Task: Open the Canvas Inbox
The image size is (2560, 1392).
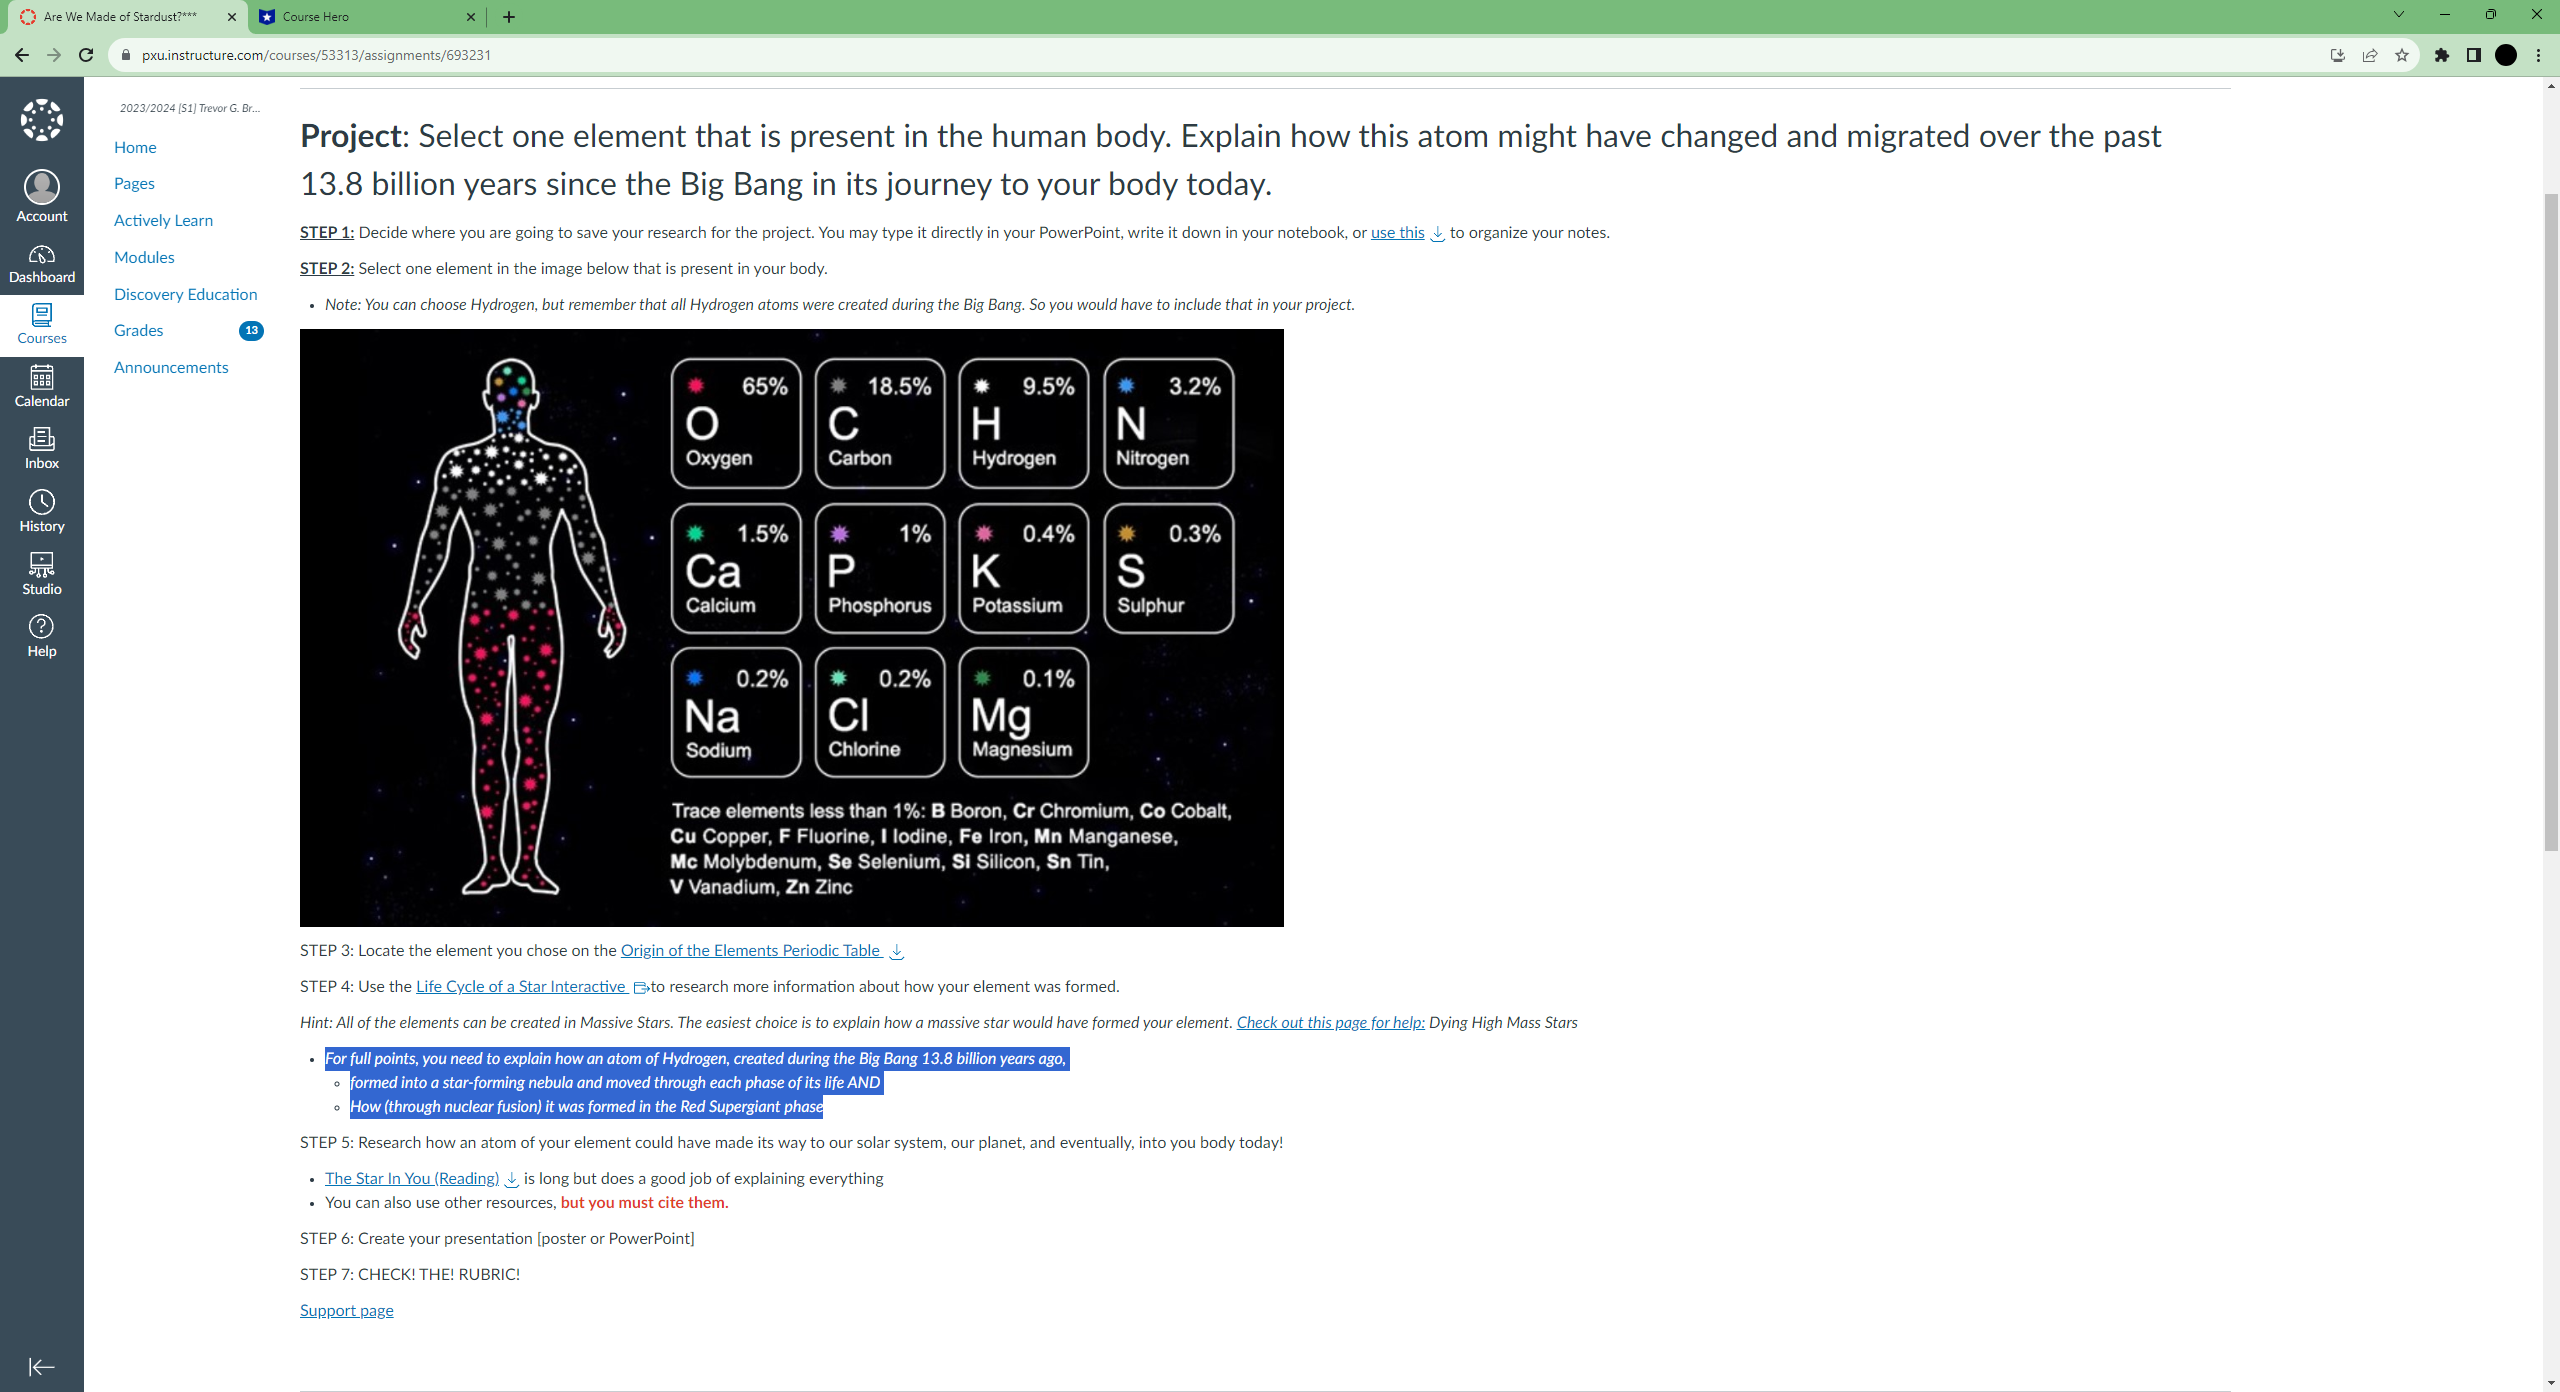Action: pos(41,447)
